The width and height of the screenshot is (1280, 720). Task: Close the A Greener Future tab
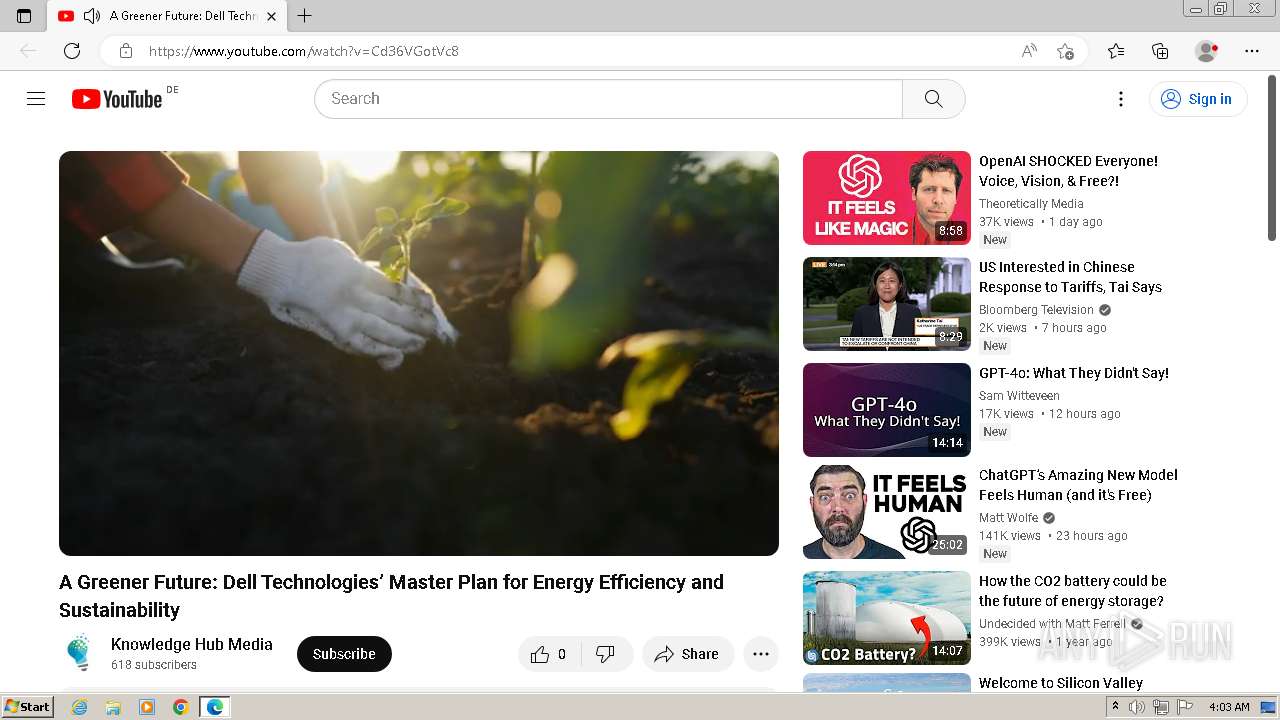tap(271, 16)
